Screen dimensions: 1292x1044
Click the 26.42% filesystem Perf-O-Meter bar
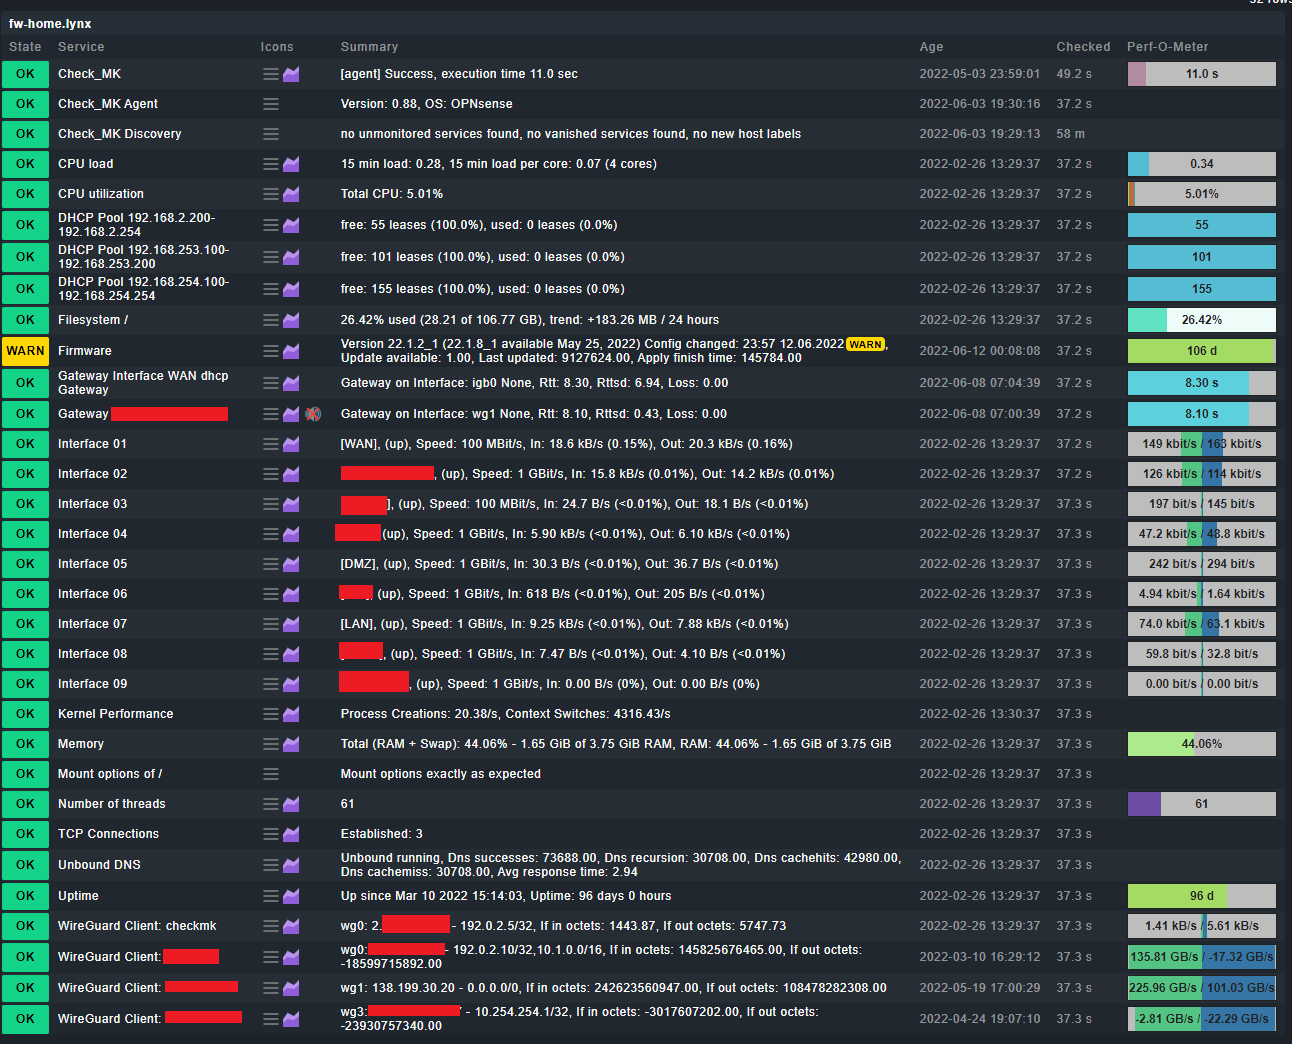point(1202,320)
